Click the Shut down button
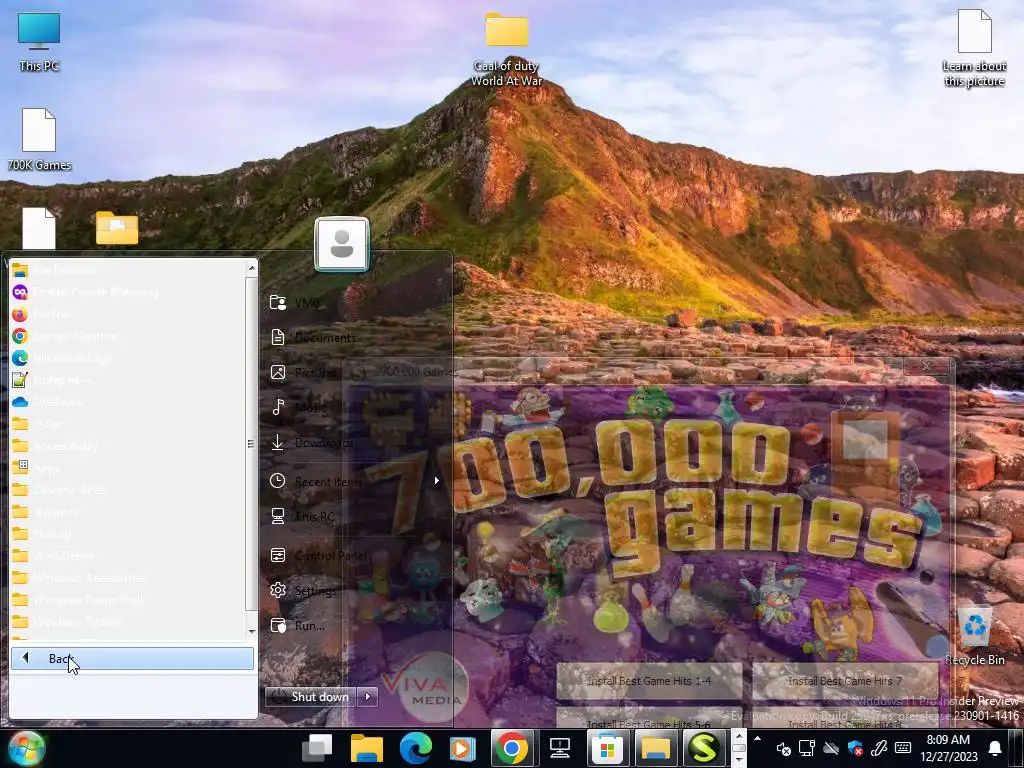Screen dimensions: 1024x768 pyautogui.click(x=312, y=697)
